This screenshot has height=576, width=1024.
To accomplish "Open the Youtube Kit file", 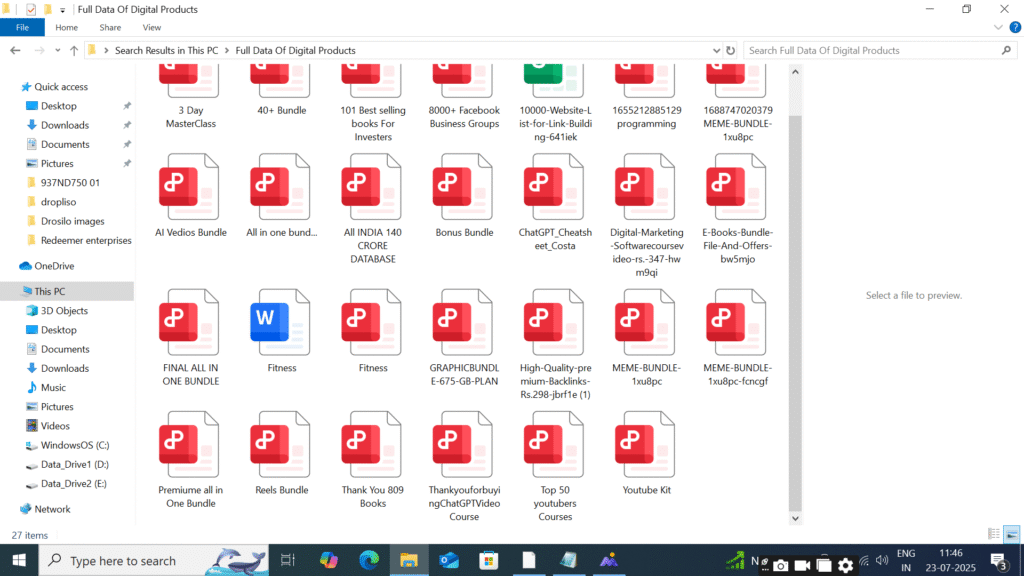I will point(646,449).
